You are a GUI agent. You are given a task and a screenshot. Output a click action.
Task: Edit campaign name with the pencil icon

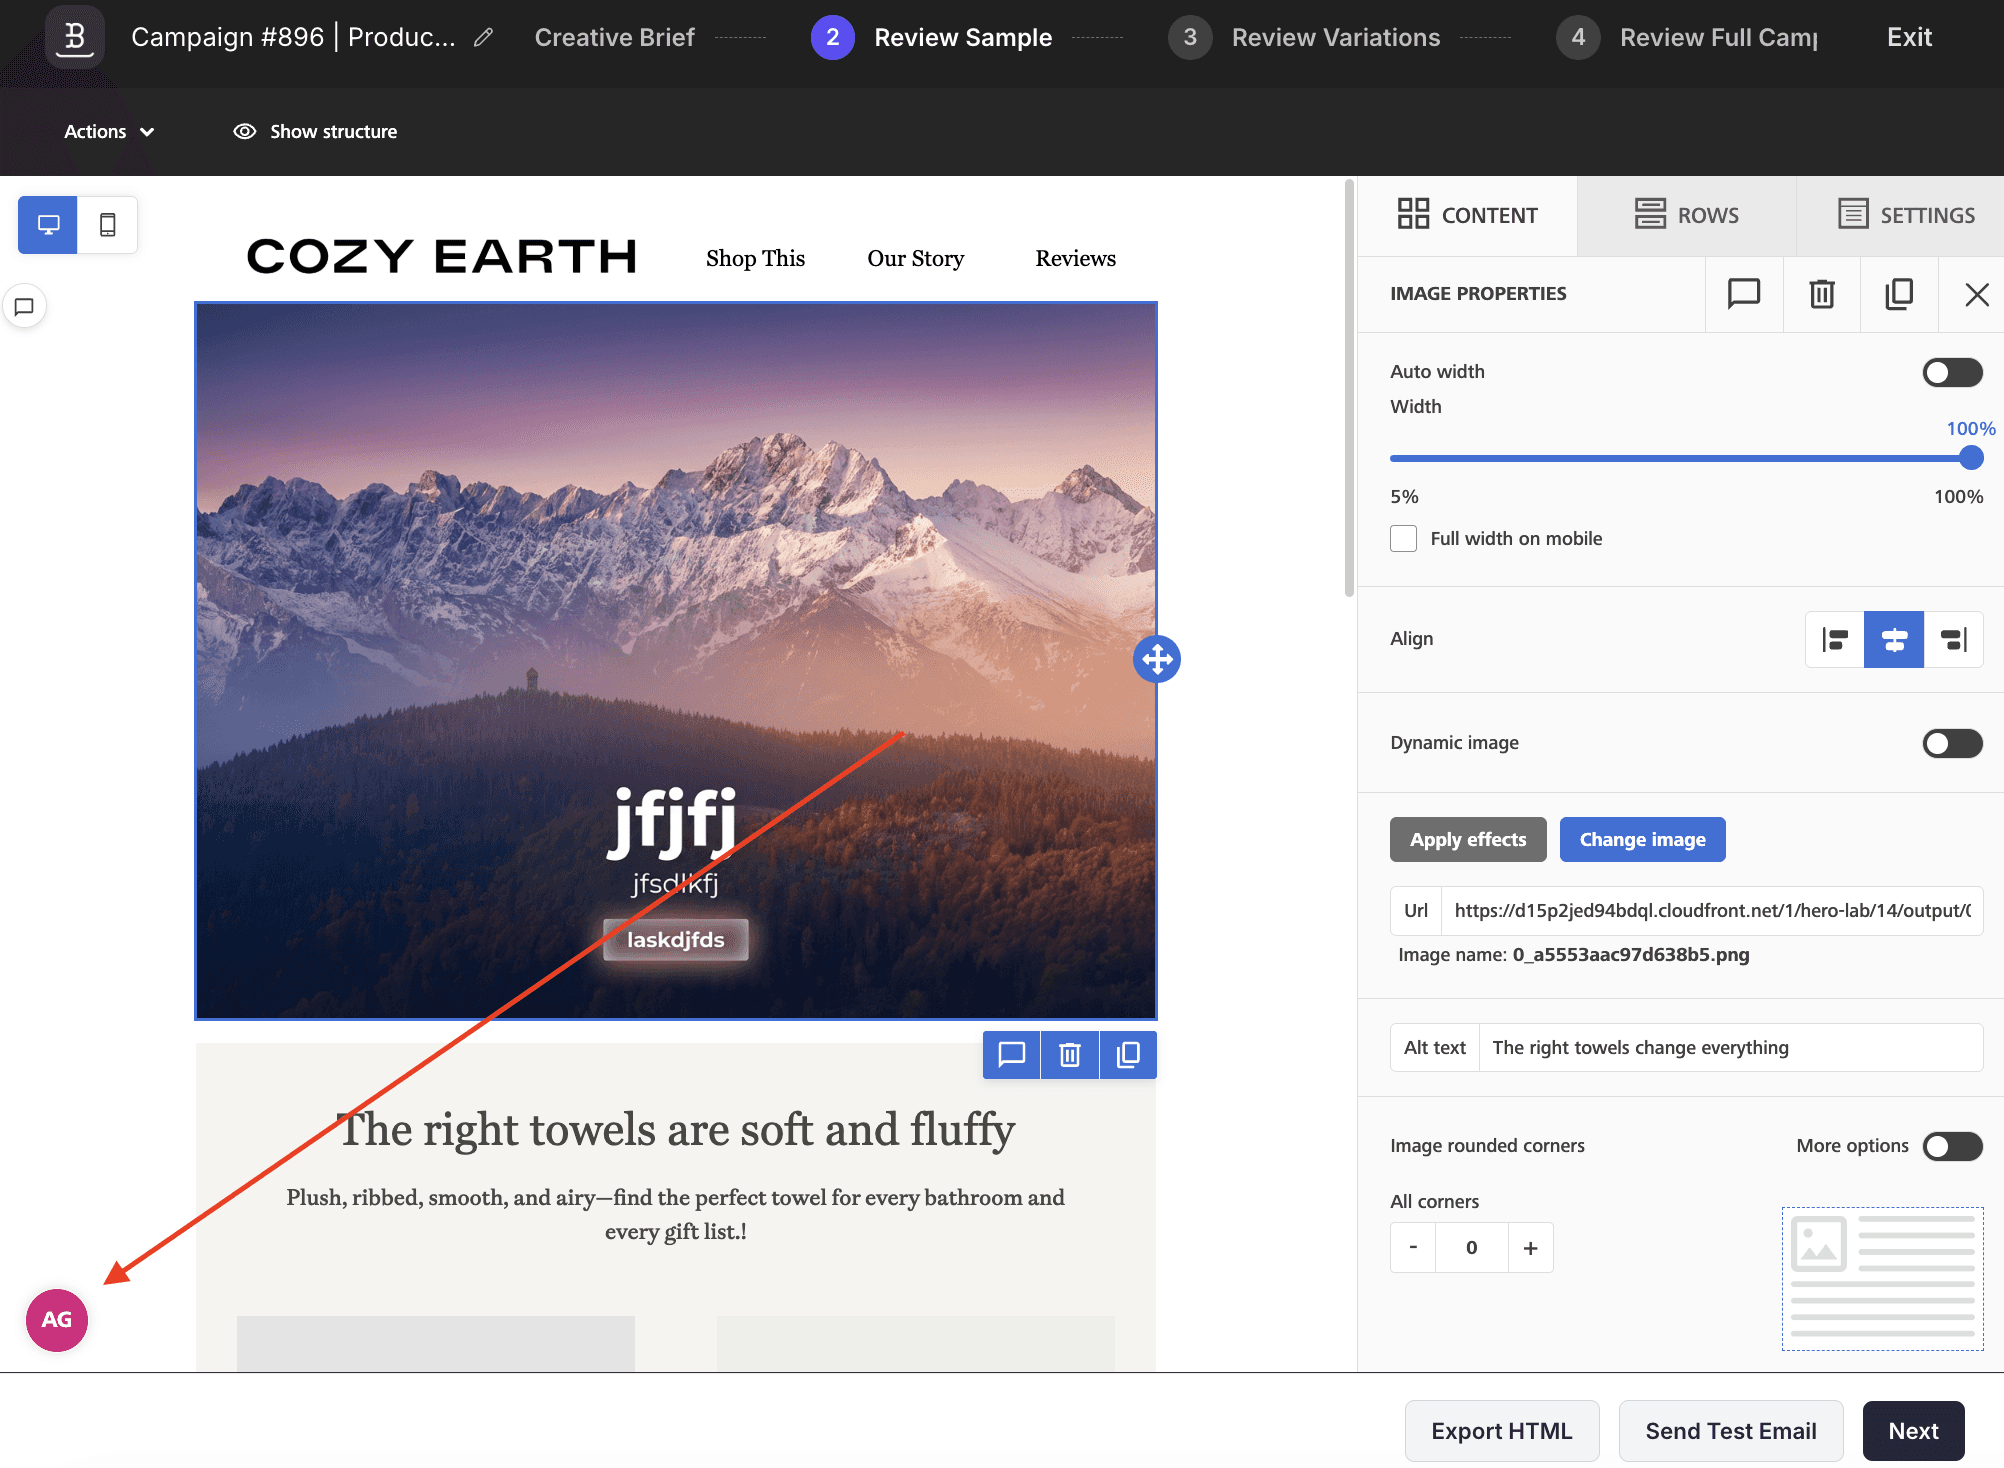pyautogui.click(x=484, y=38)
